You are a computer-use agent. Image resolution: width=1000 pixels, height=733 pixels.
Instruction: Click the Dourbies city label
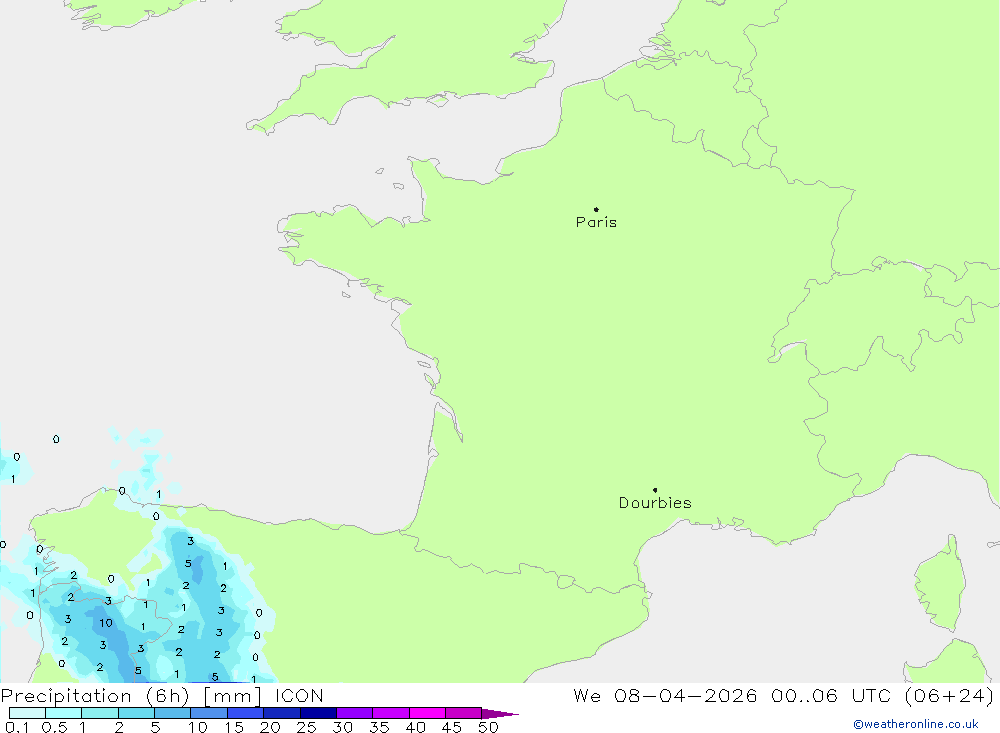655,503
